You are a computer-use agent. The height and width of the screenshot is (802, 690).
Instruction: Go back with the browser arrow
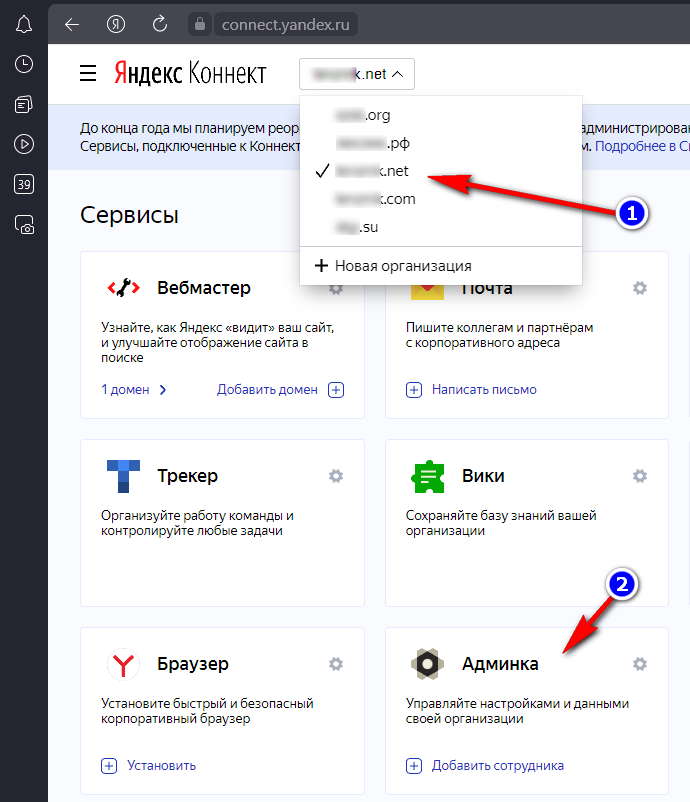[72, 24]
